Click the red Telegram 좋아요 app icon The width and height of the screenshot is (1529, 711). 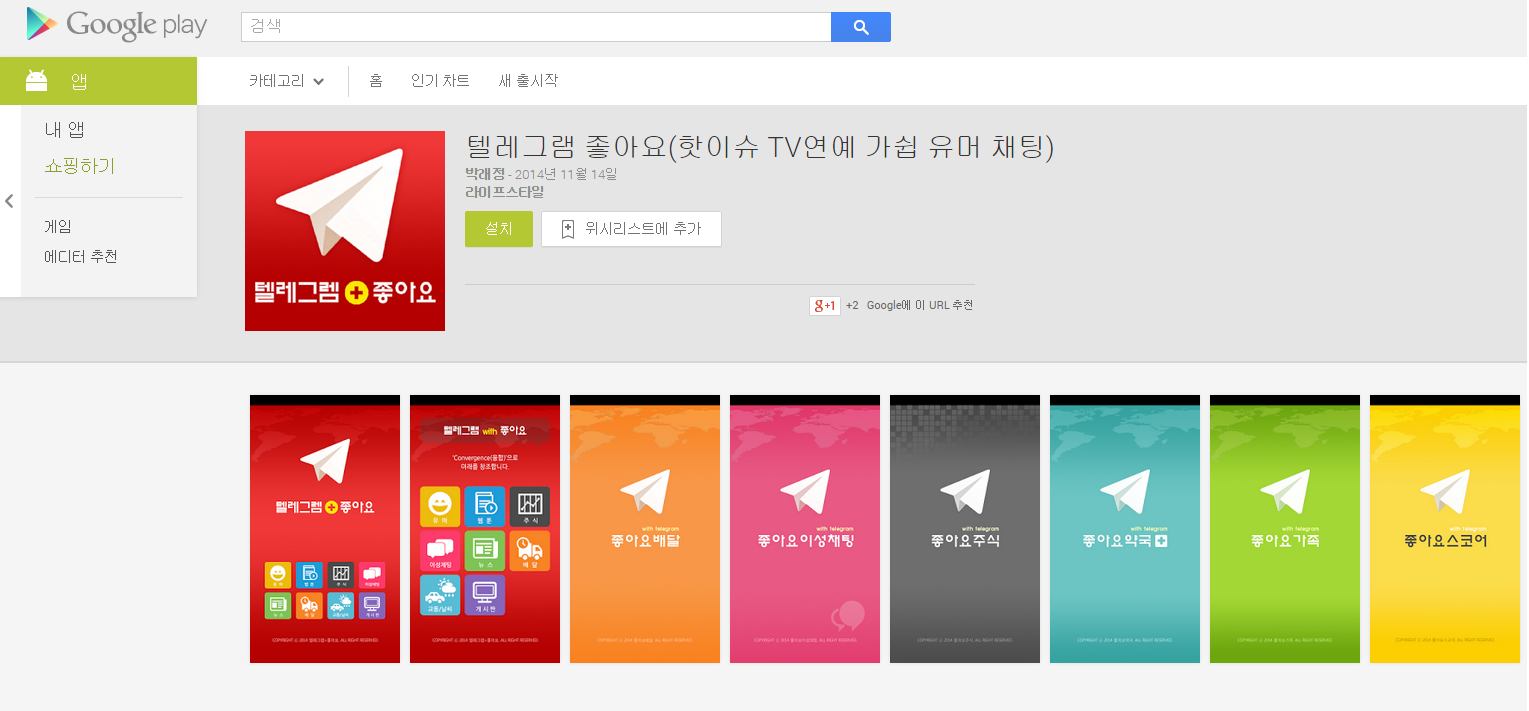pos(345,231)
